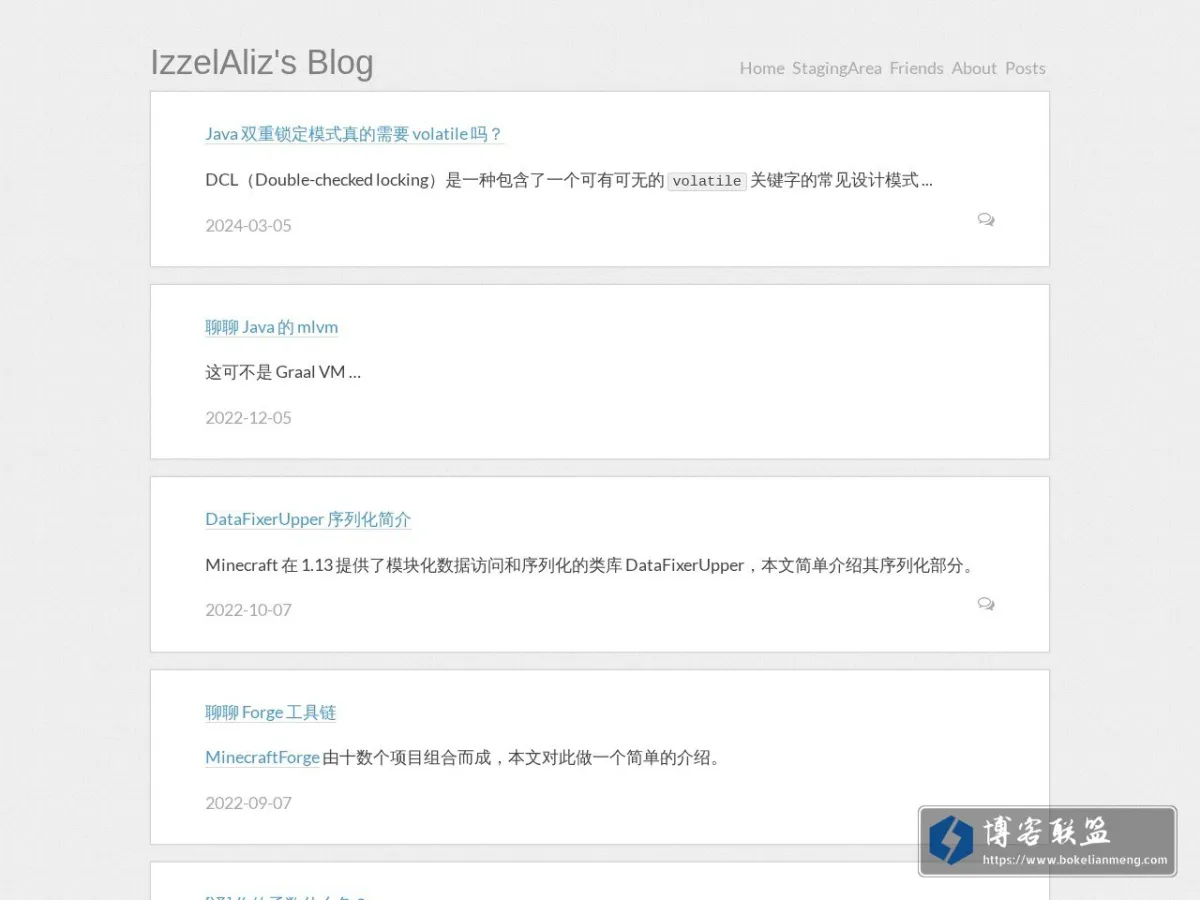The width and height of the screenshot is (1200, 900).
Task: Click the date 2022-09-07
Action: 249,802
